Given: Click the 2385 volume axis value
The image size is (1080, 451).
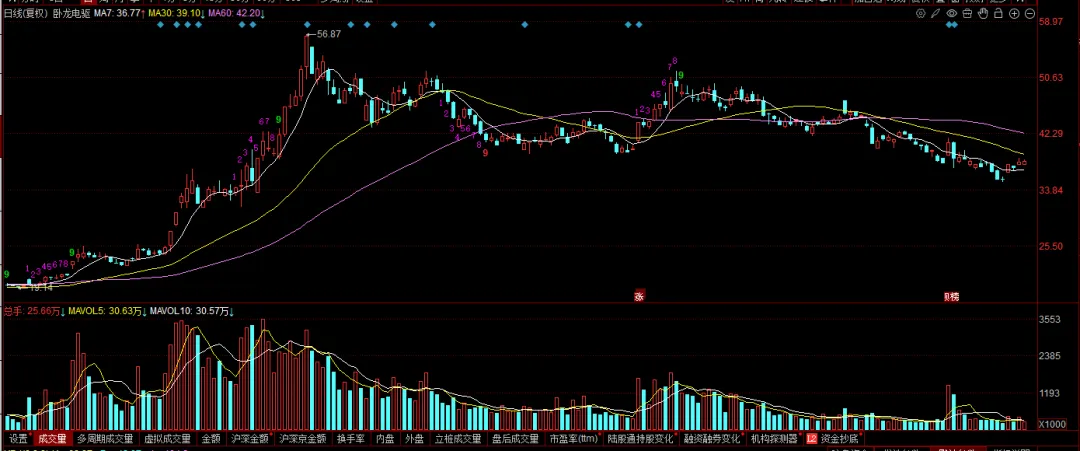Looking at the screenshot, I should pyautogui.click(x=1050, y=357).
